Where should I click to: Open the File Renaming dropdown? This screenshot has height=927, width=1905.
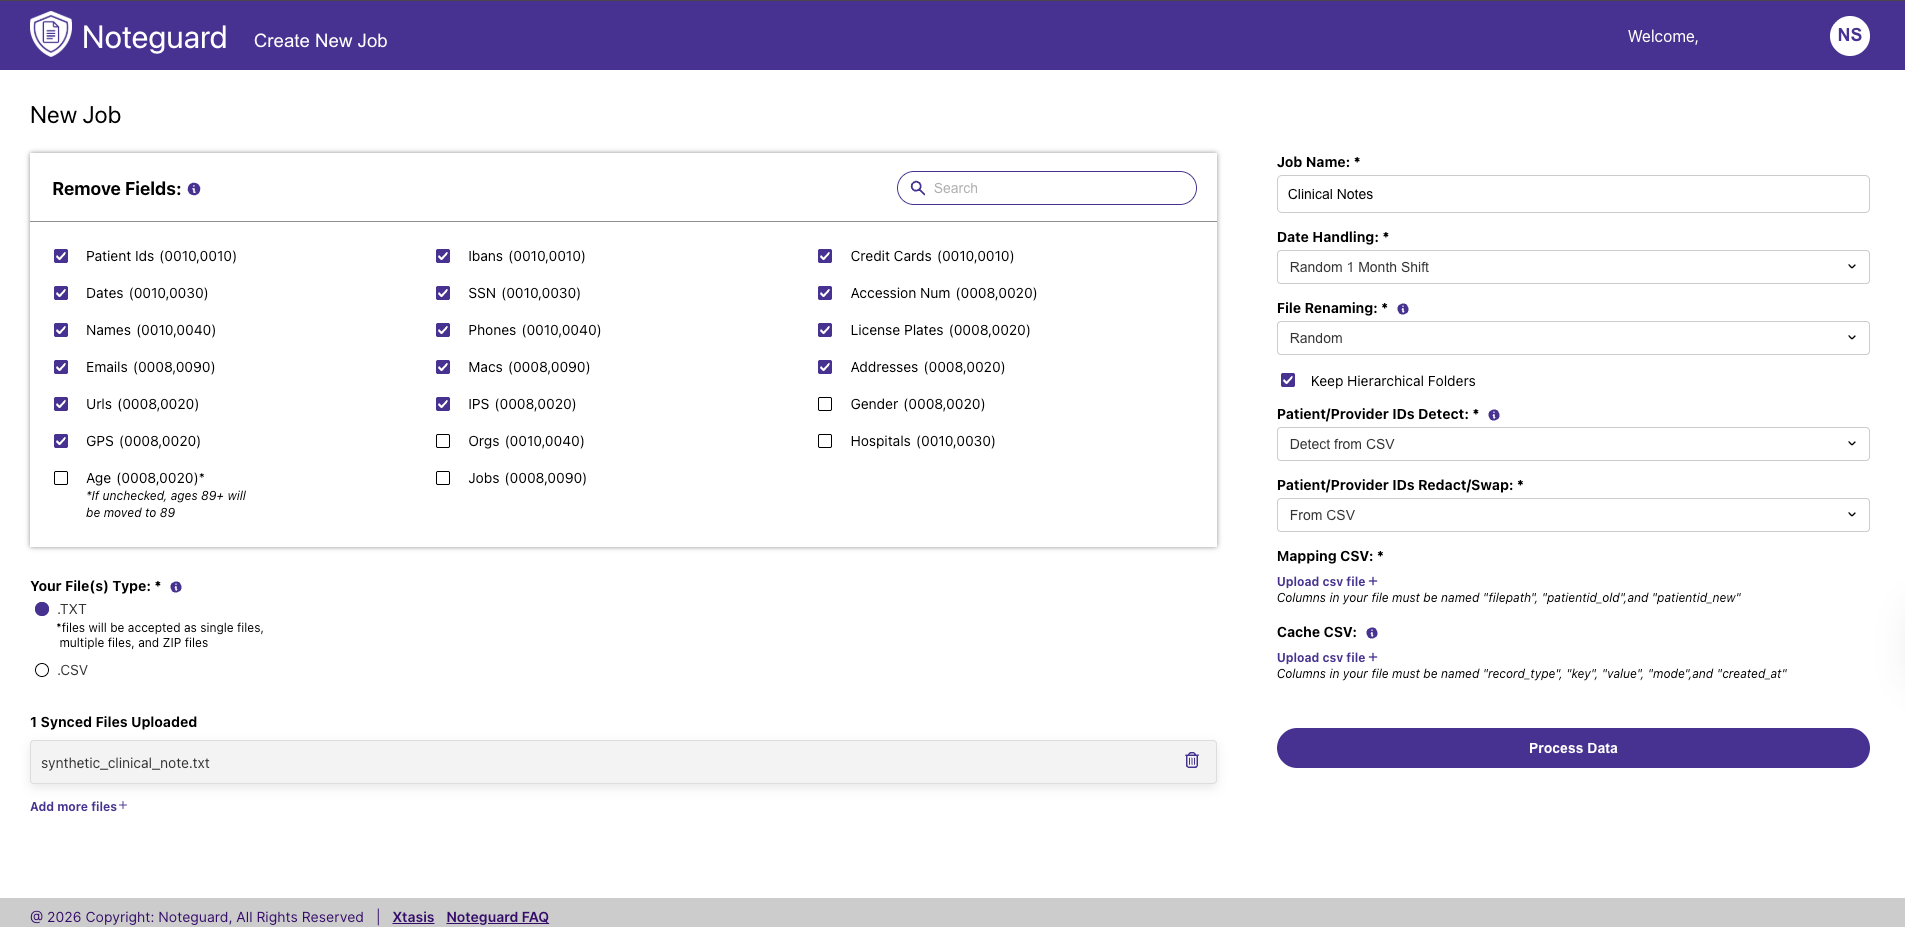[1573, 338]
